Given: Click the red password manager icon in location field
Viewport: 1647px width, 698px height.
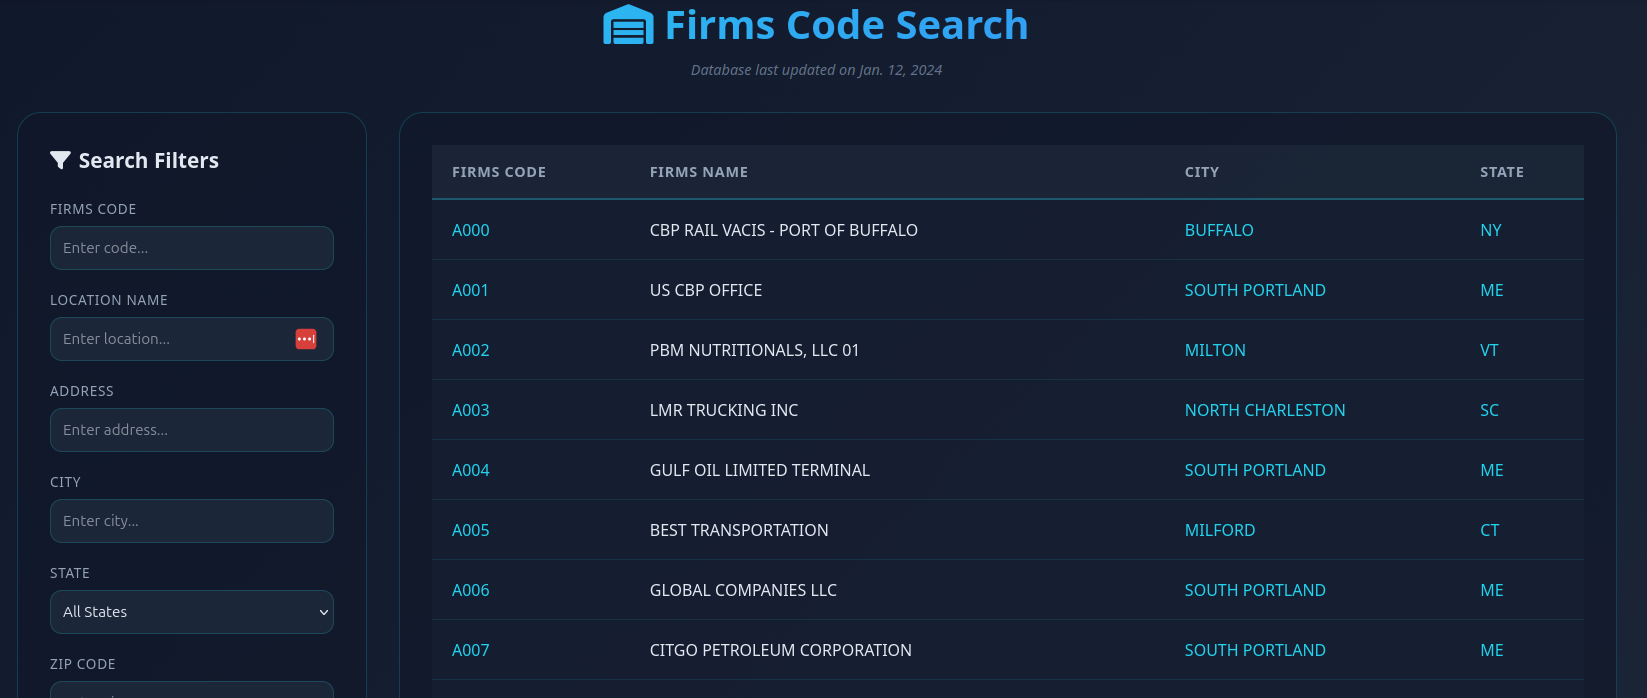Looking at the screenshot, I should pos(306,339).
